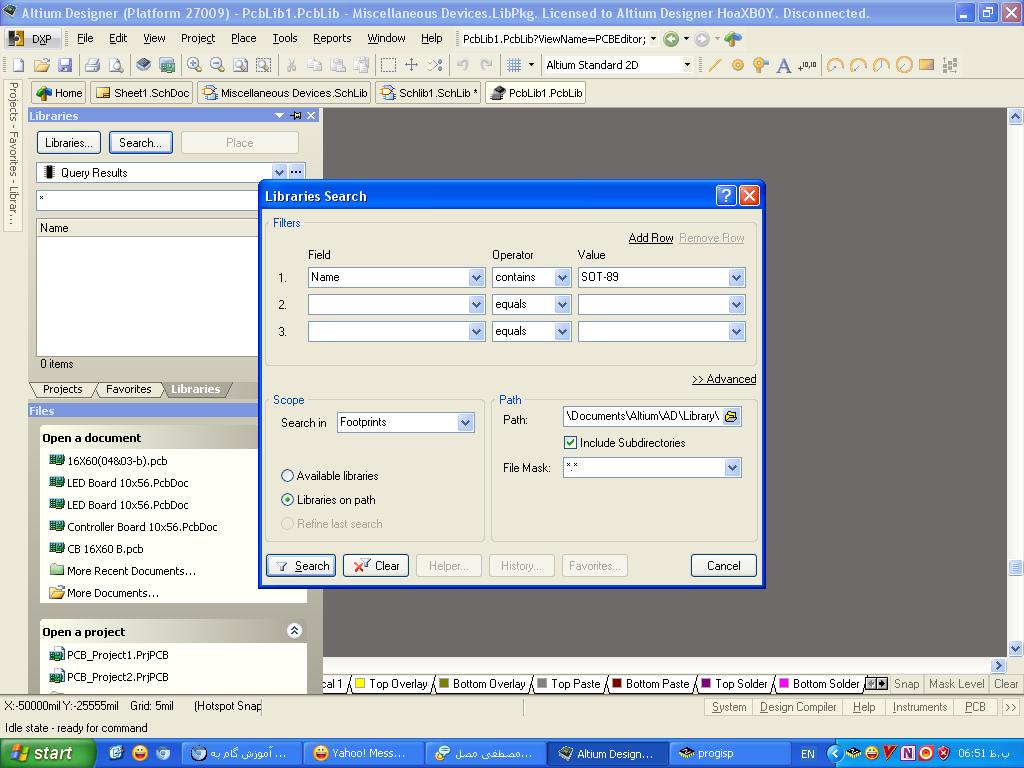
Task: Browse for library path folder icon
Action: coord(731,416)
